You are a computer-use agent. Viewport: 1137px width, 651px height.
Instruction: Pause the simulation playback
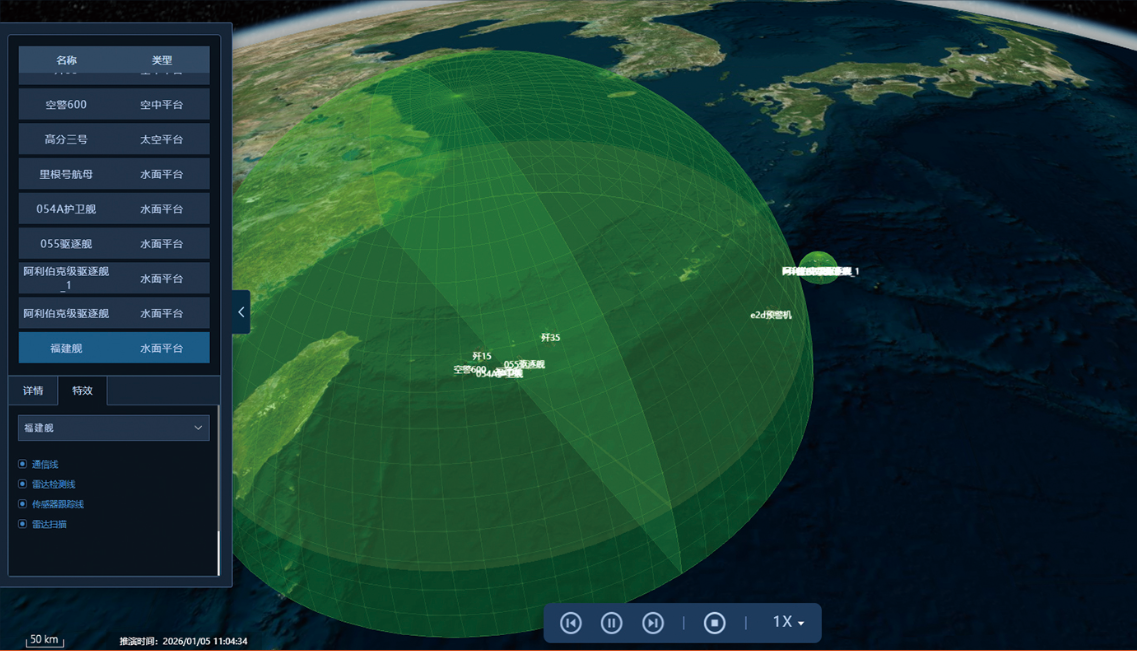611,623
